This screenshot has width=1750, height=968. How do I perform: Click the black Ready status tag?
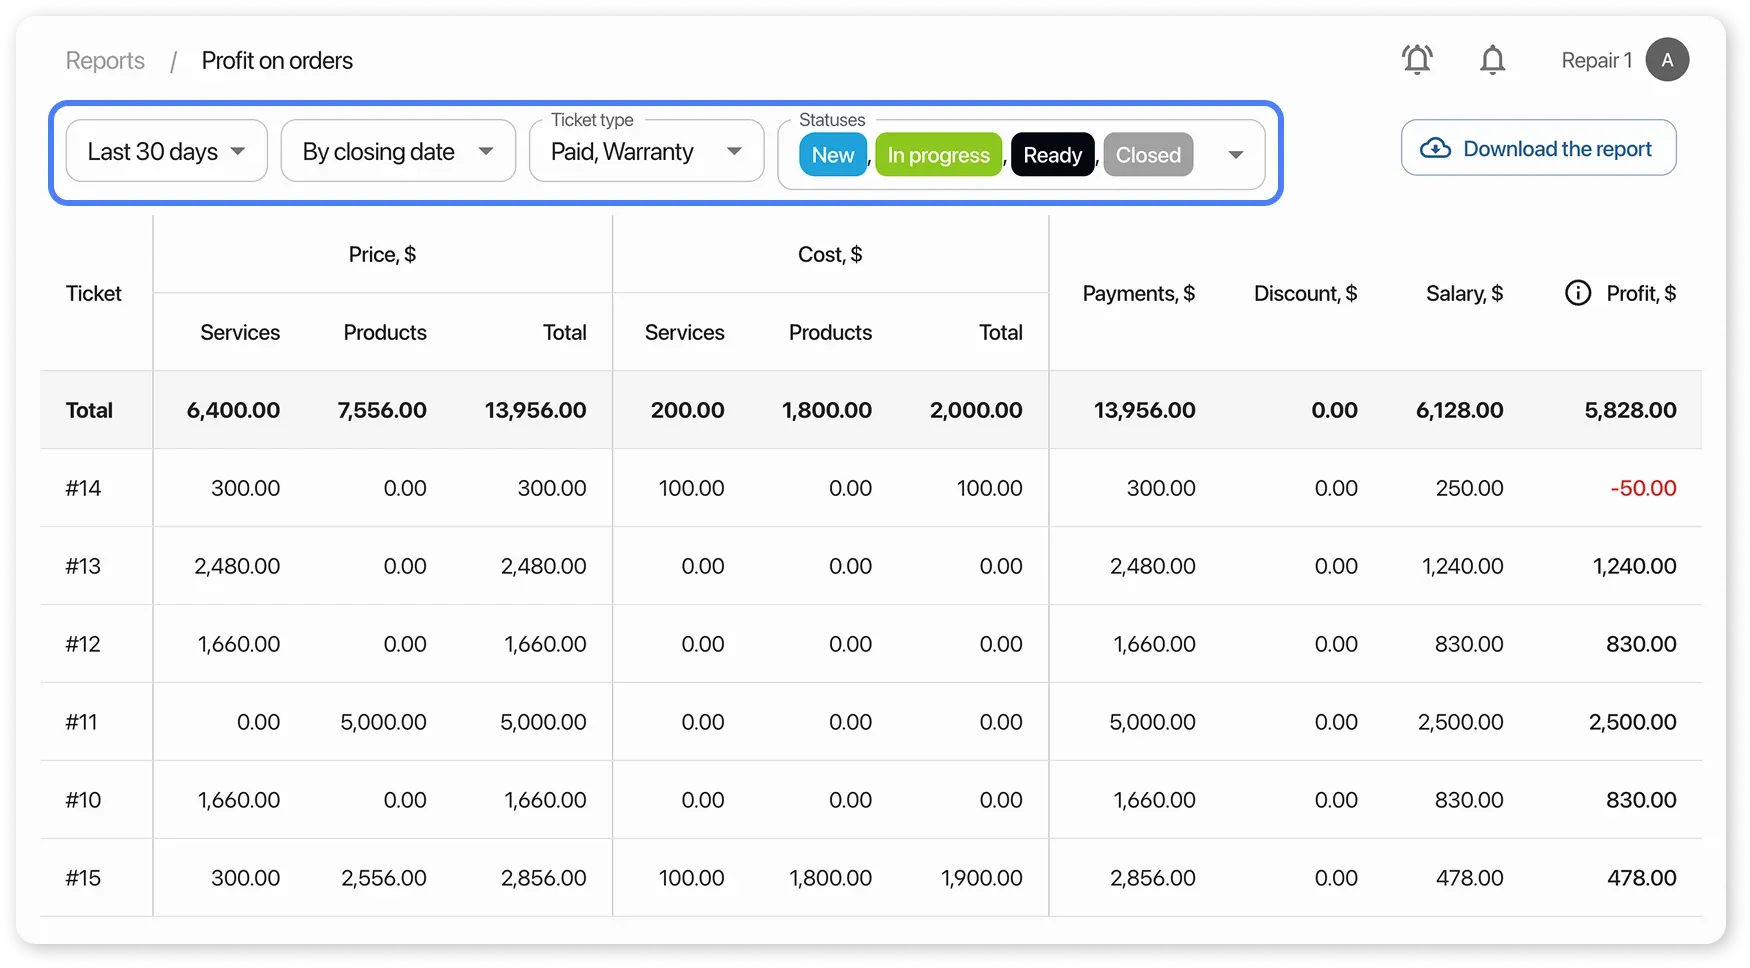click(x=1052, y=155)
